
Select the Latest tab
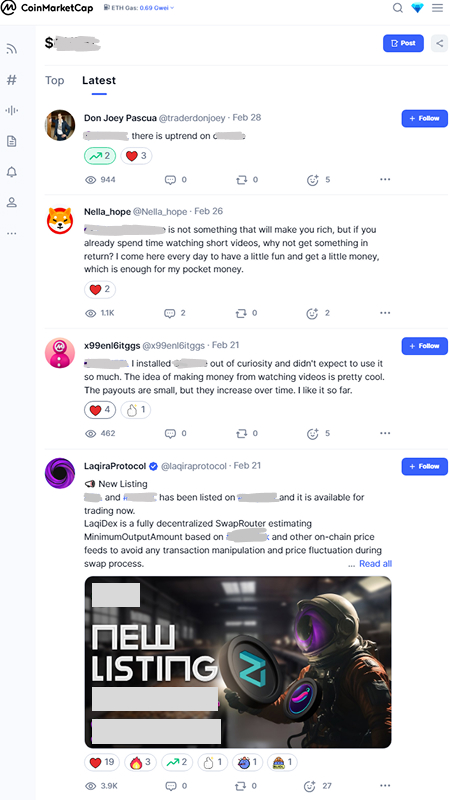pos(99,80)
